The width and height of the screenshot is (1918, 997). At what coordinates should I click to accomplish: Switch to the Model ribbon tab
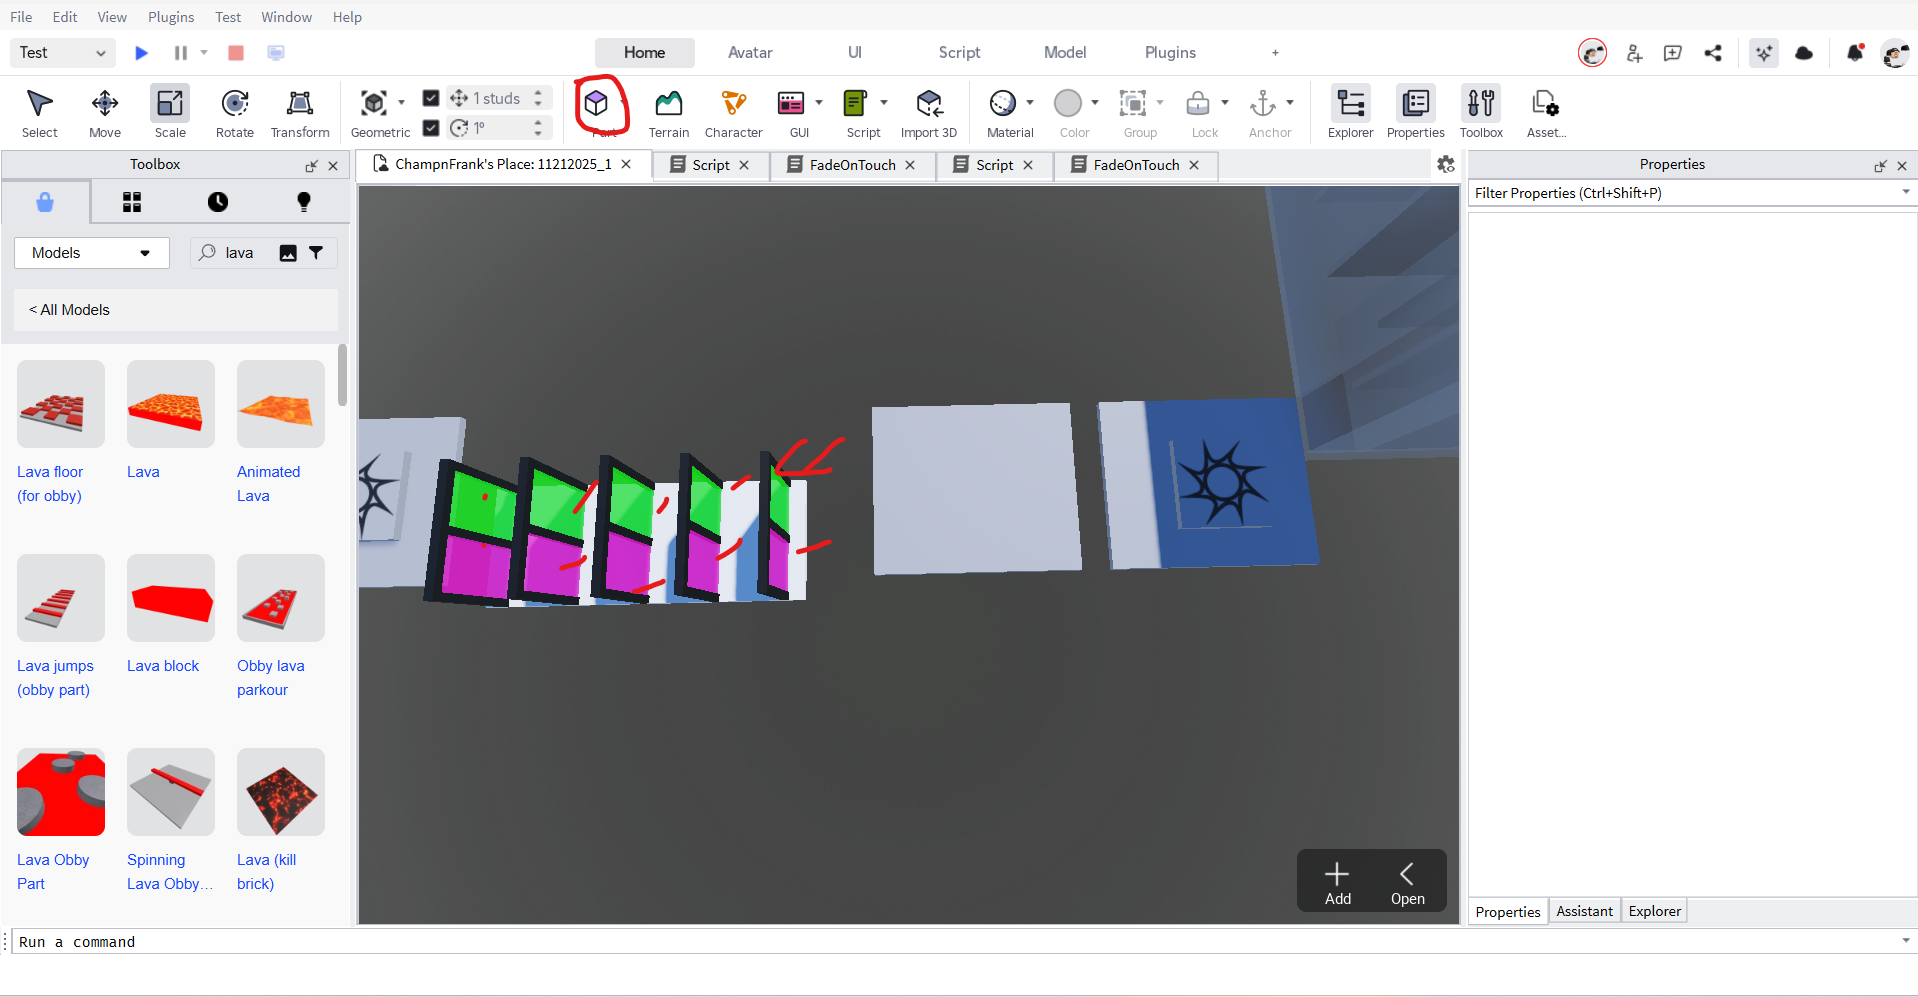coord(1065,52)
